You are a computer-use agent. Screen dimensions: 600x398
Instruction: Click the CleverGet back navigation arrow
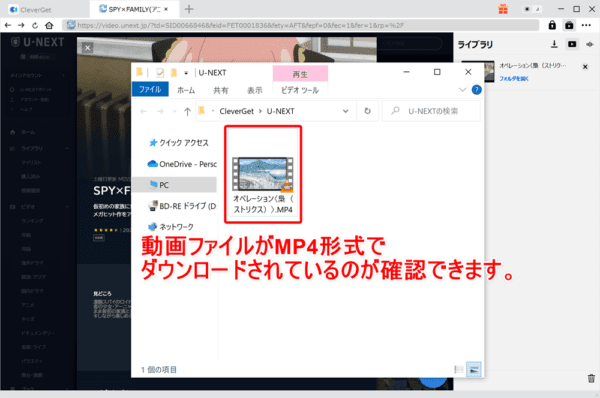[8, 25]
